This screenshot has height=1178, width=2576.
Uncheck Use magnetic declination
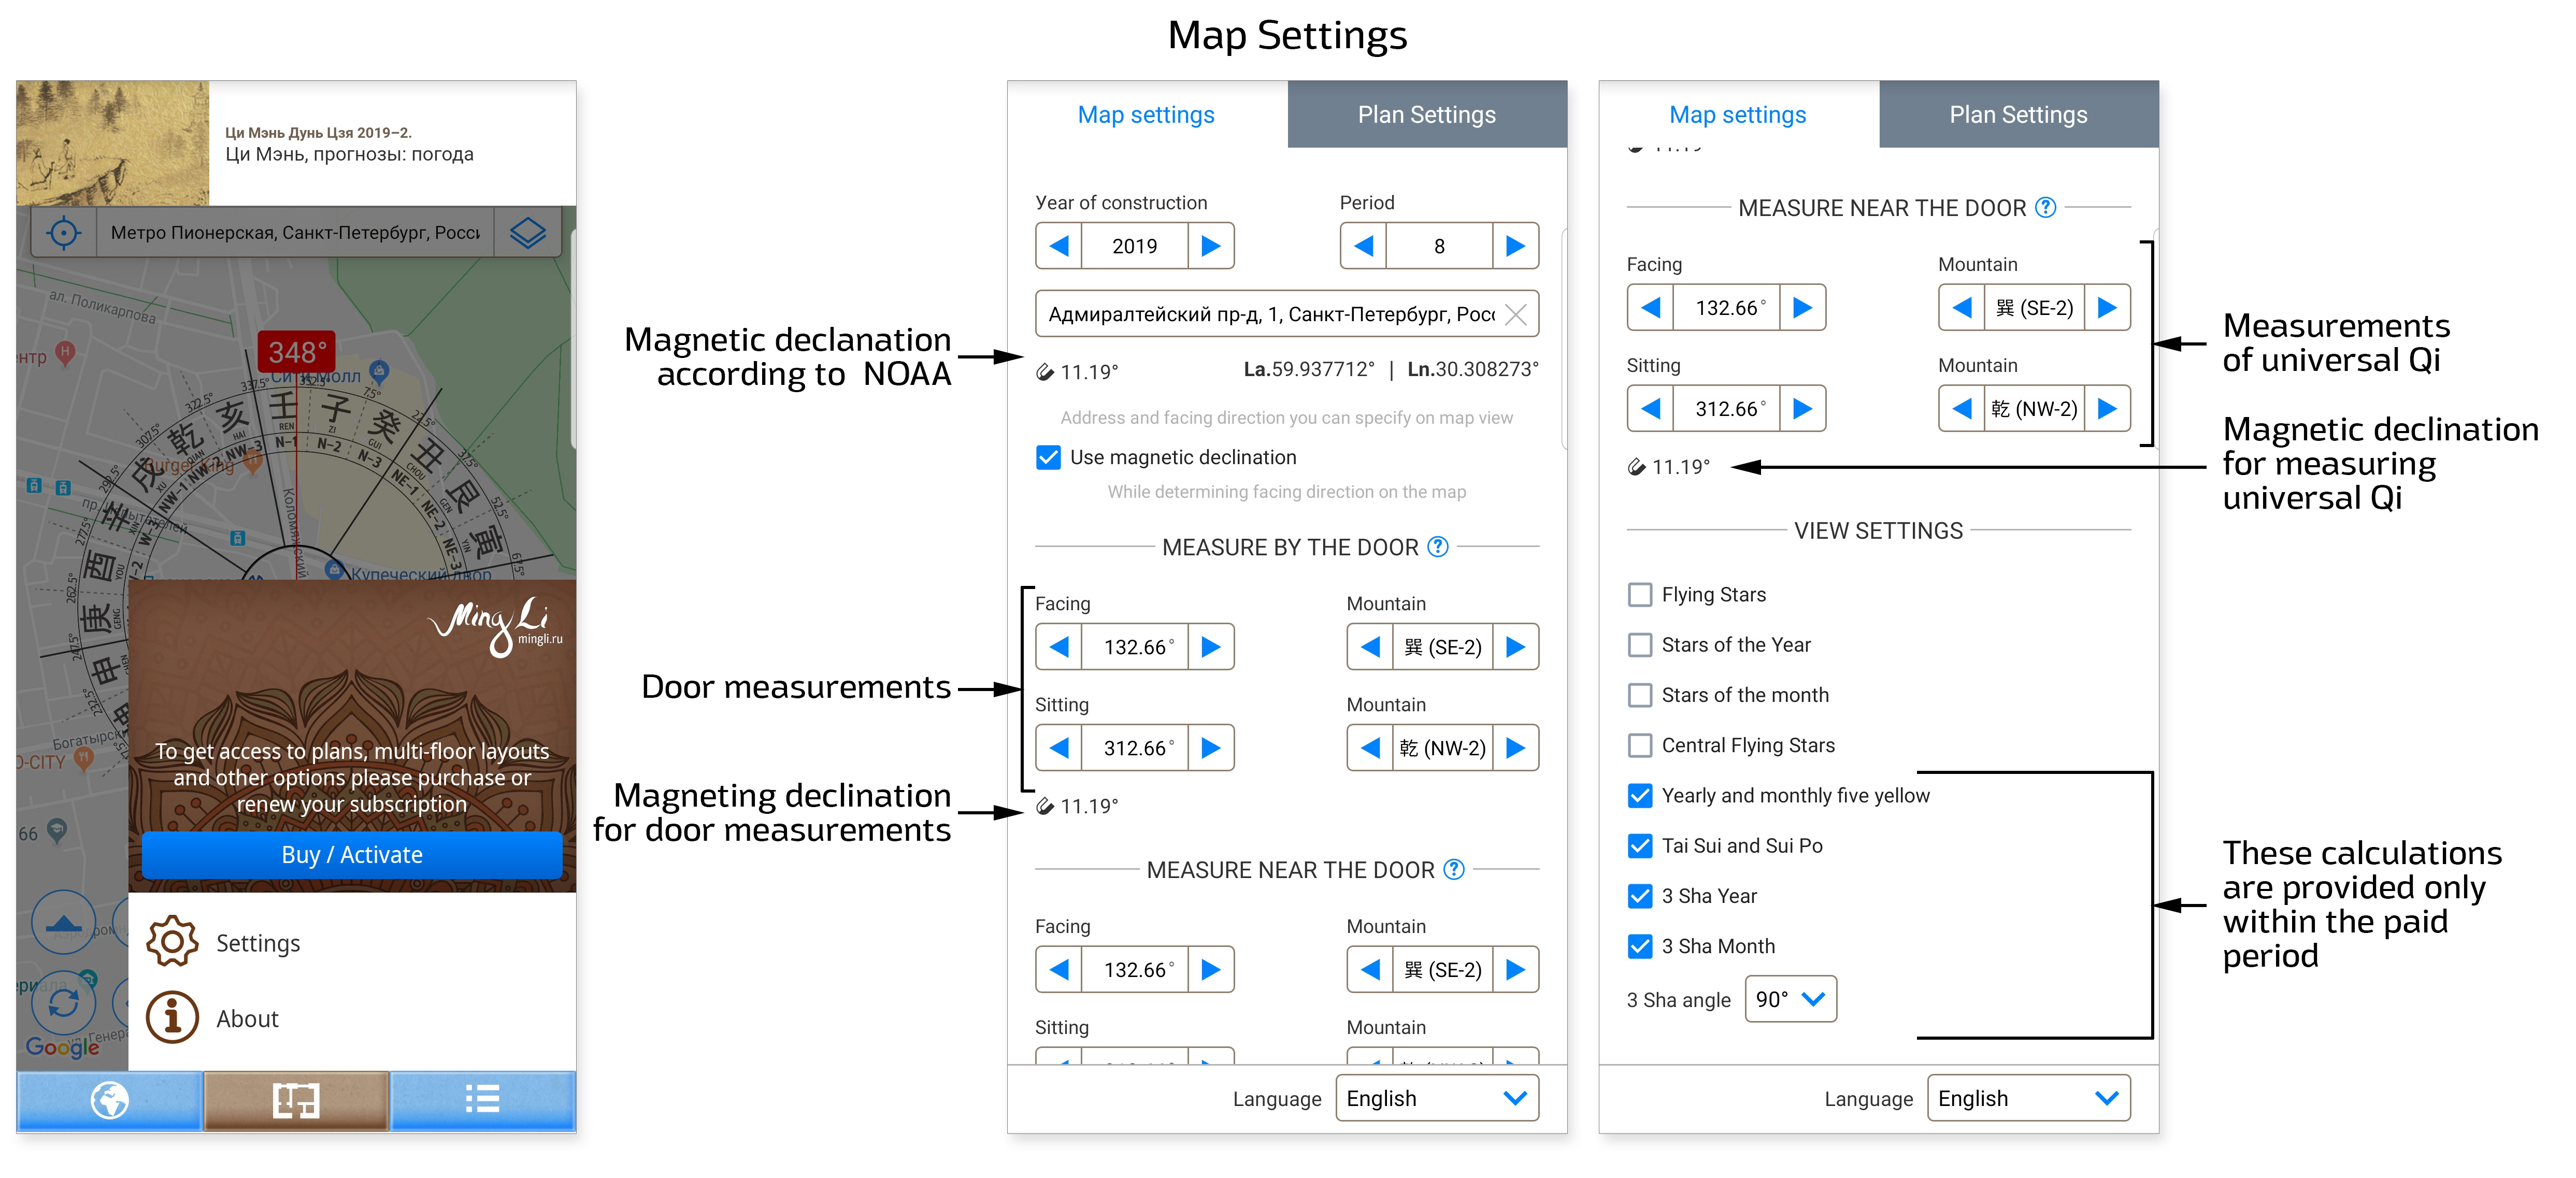pos(1047,458)
